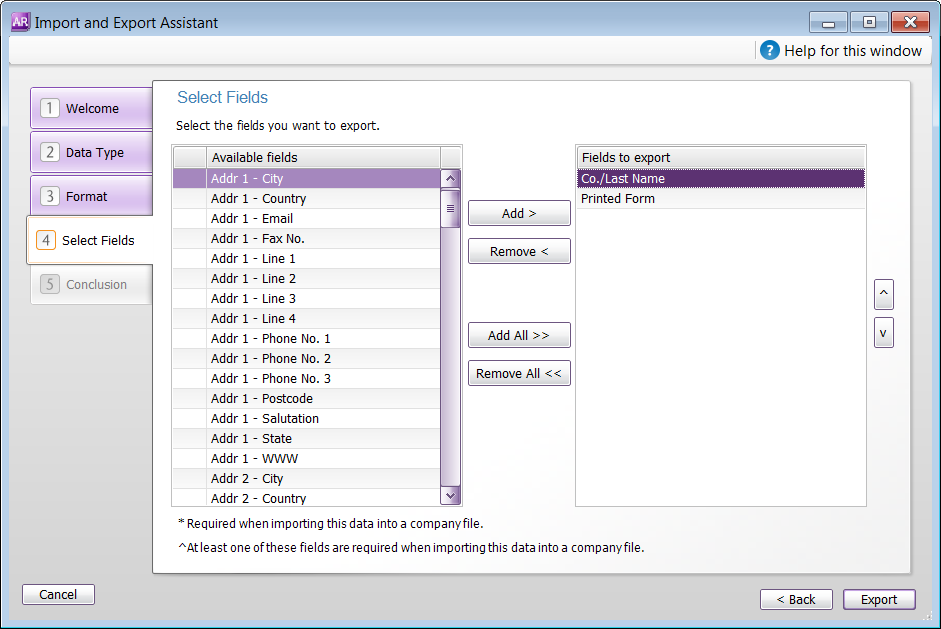Image resolution: width=941 pixels, height=629 pixels.
Task: Click the help question mark icon
Action: (769, 50)
